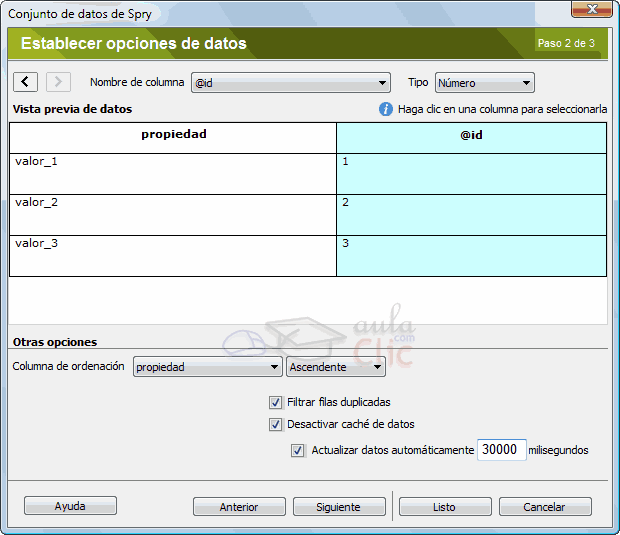Click the previous column arrow button
This screenshot has width=620, height=535.
coord(26,82)
